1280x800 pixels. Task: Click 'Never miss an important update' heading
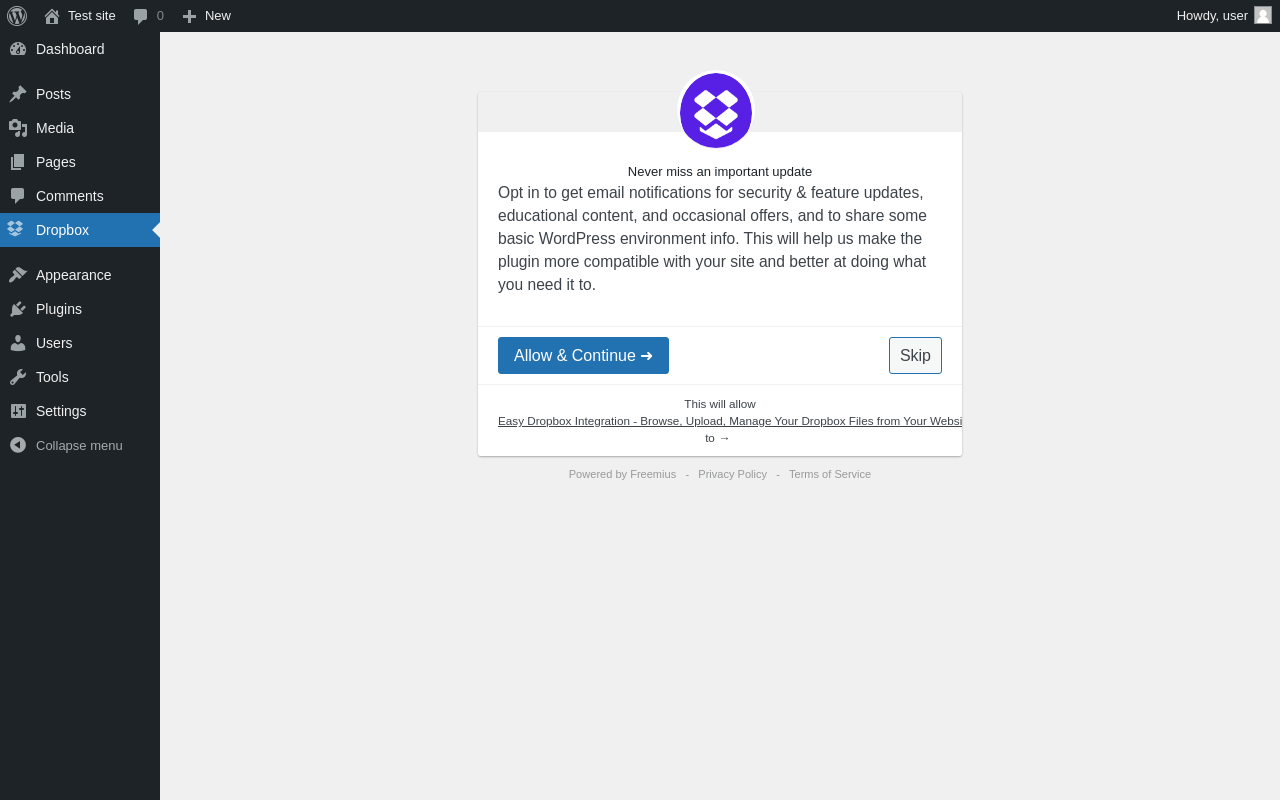click(x=720, y=171)
